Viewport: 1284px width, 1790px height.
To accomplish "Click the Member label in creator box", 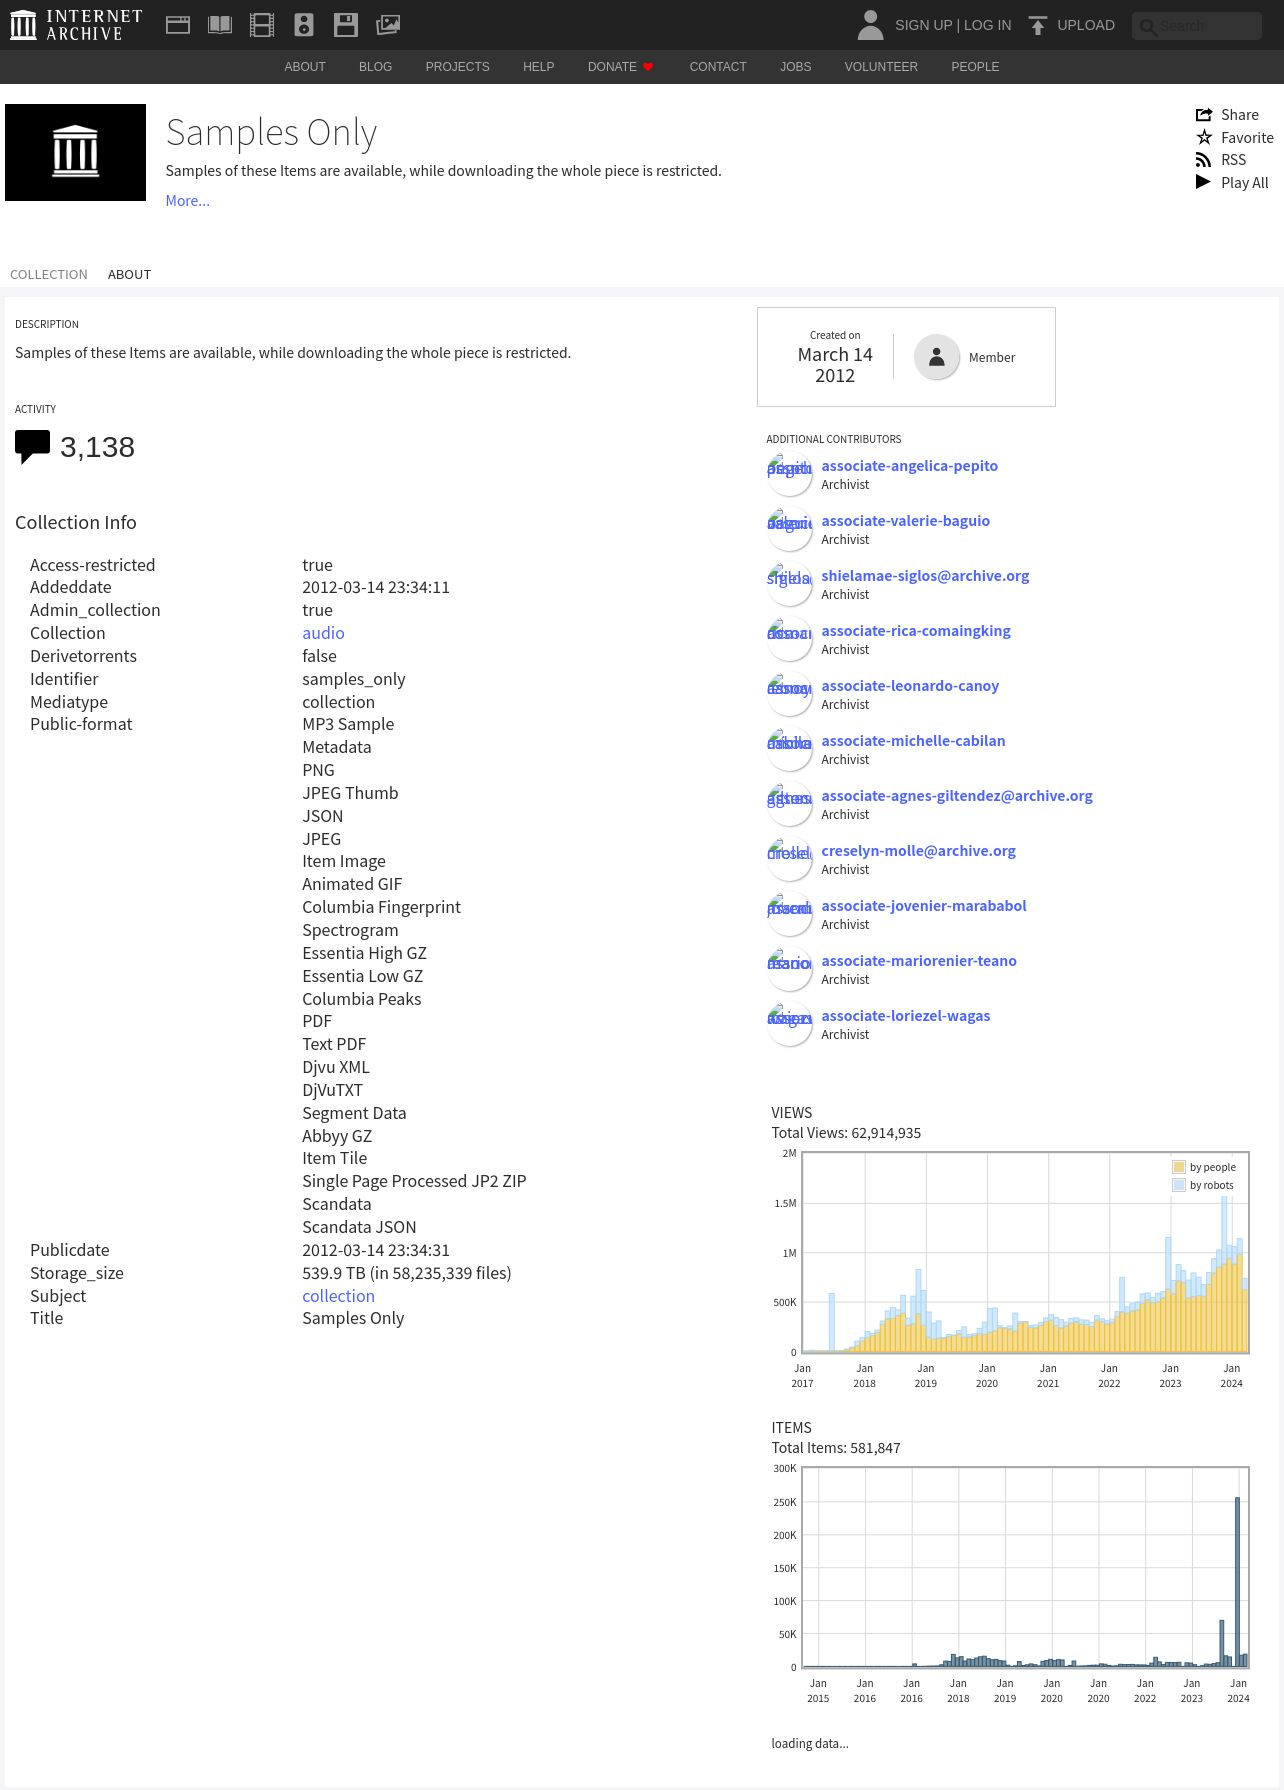I will [991, 357].
